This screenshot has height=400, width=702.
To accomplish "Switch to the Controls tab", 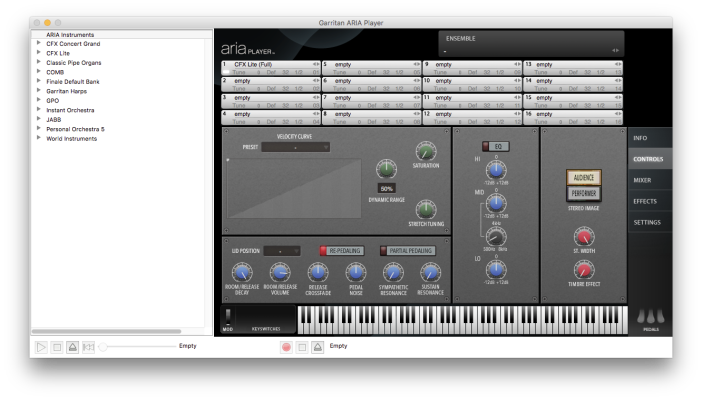I will click(648, 159).
